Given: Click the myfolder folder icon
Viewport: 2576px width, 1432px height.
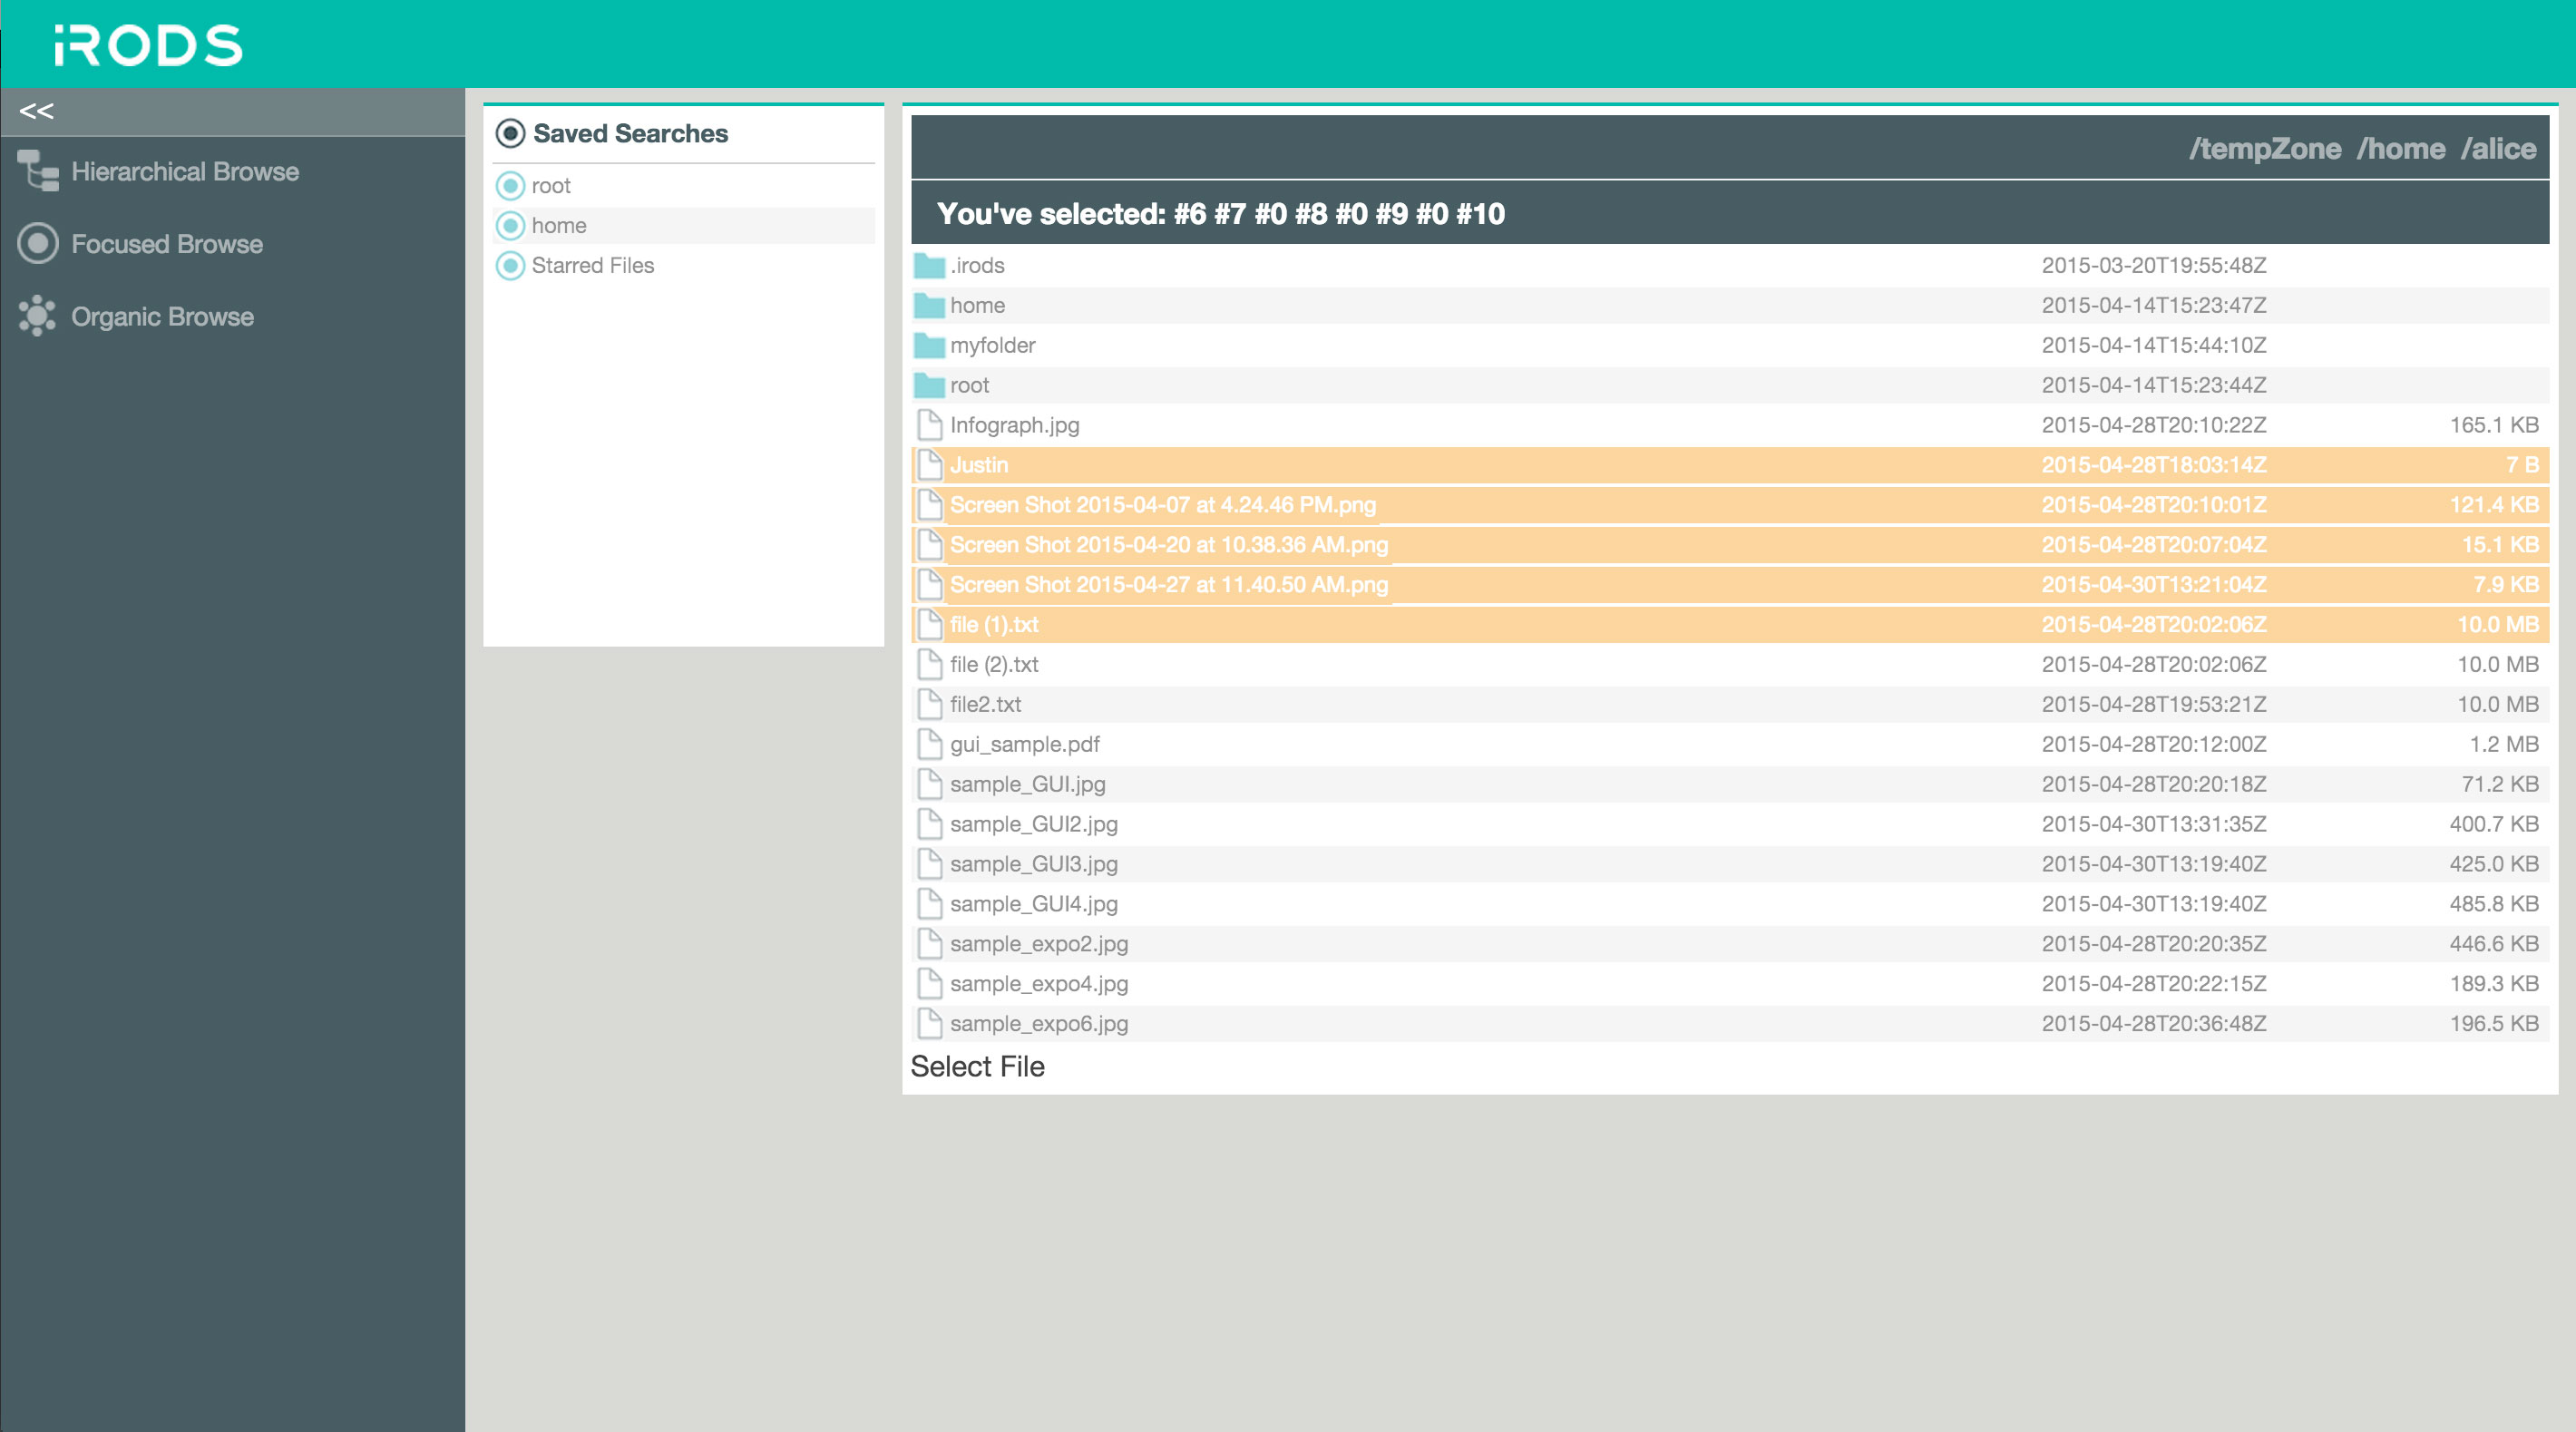Looking at the screenshot, I should coord(929,346).
